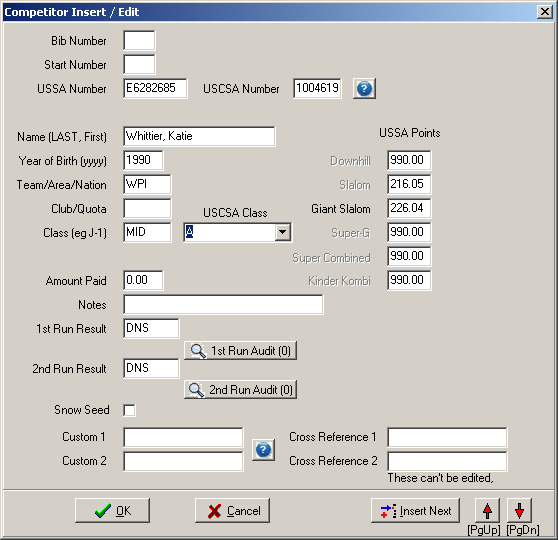Select the 1st Run Result field
This screenshot has height=540, width=558.
pos(151,328)
